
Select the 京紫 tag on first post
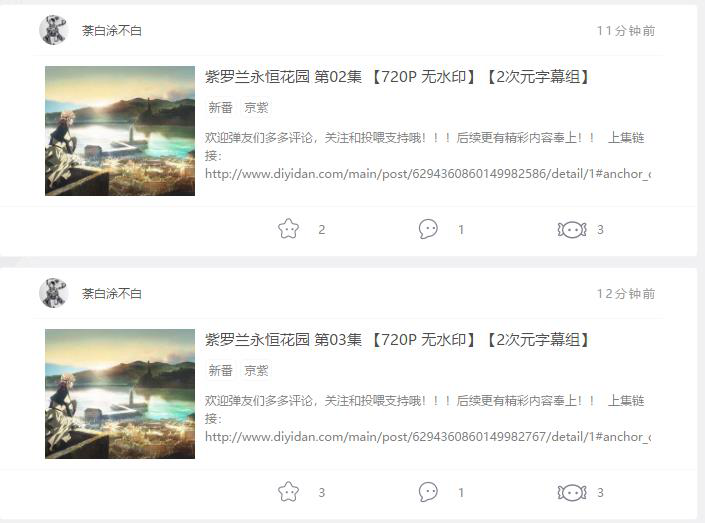click(x=256, y=107)
